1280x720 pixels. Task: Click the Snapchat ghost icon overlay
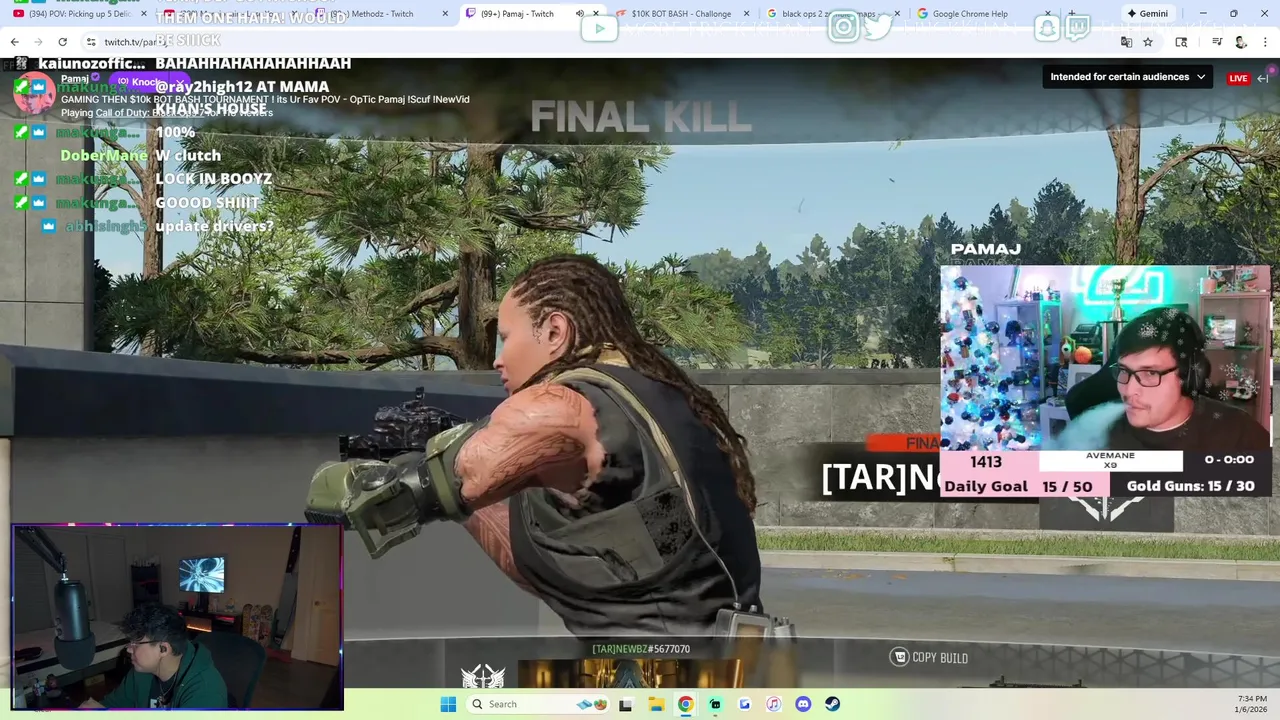[x=1047, y=27]
